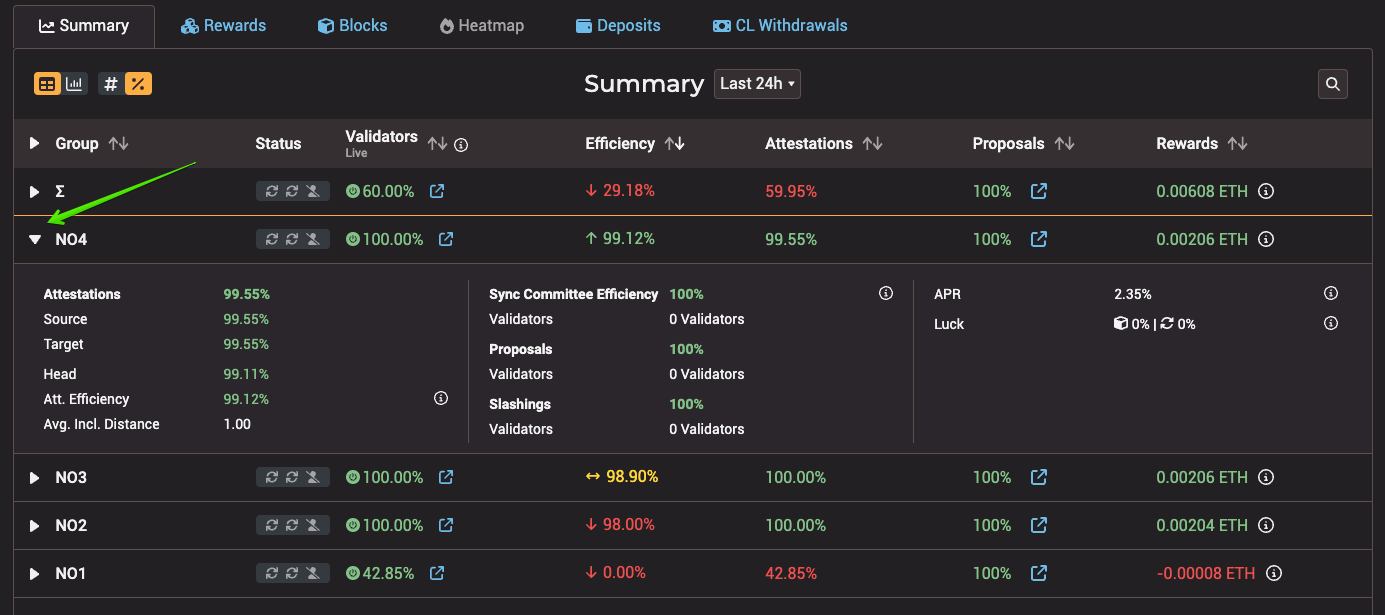Sort table by Validators column
The height and width of the screenshot is (615, 1385).
[x=437, y=144]
